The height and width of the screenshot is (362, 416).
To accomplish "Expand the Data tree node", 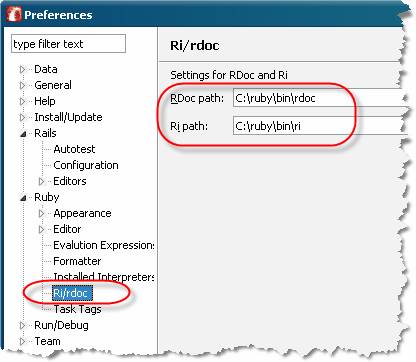I will [x=22, y=69].
